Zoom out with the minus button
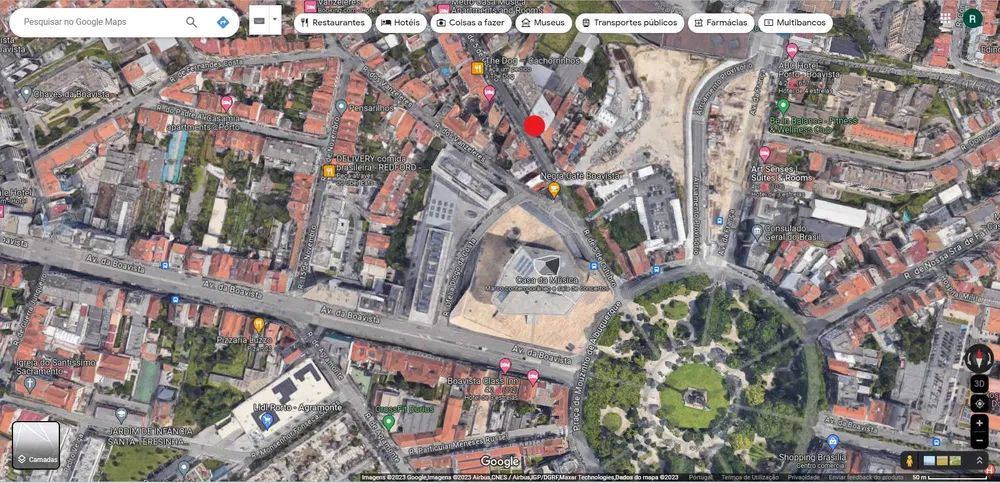Screen dimensions: 1000x483 979,440
